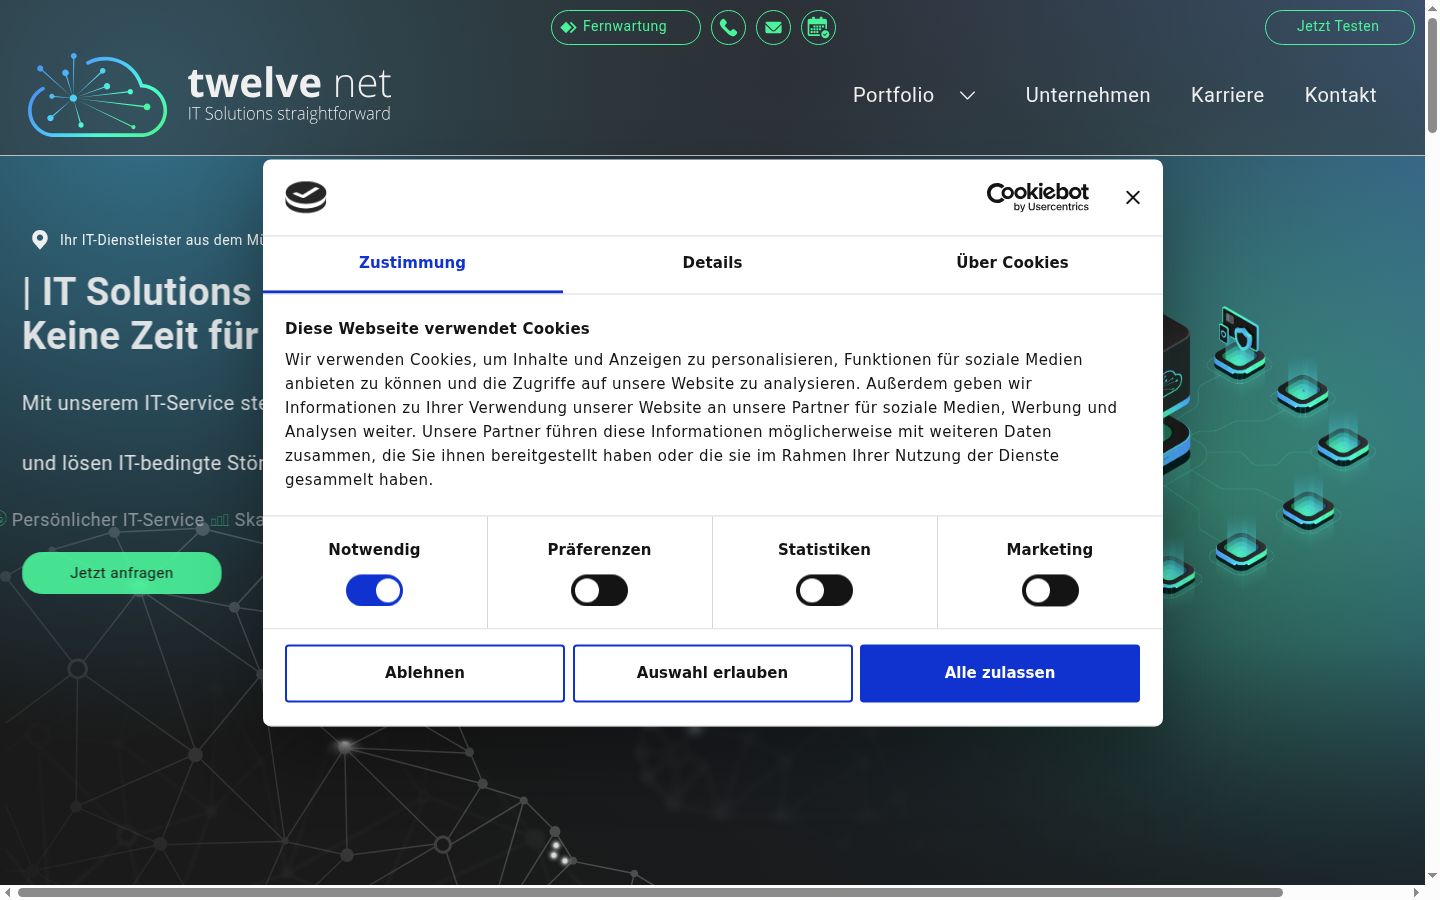Image resolution: width=1440 pixels, height=900 pixels.
Task: Click the location pin icon
Action: point(40,240)
